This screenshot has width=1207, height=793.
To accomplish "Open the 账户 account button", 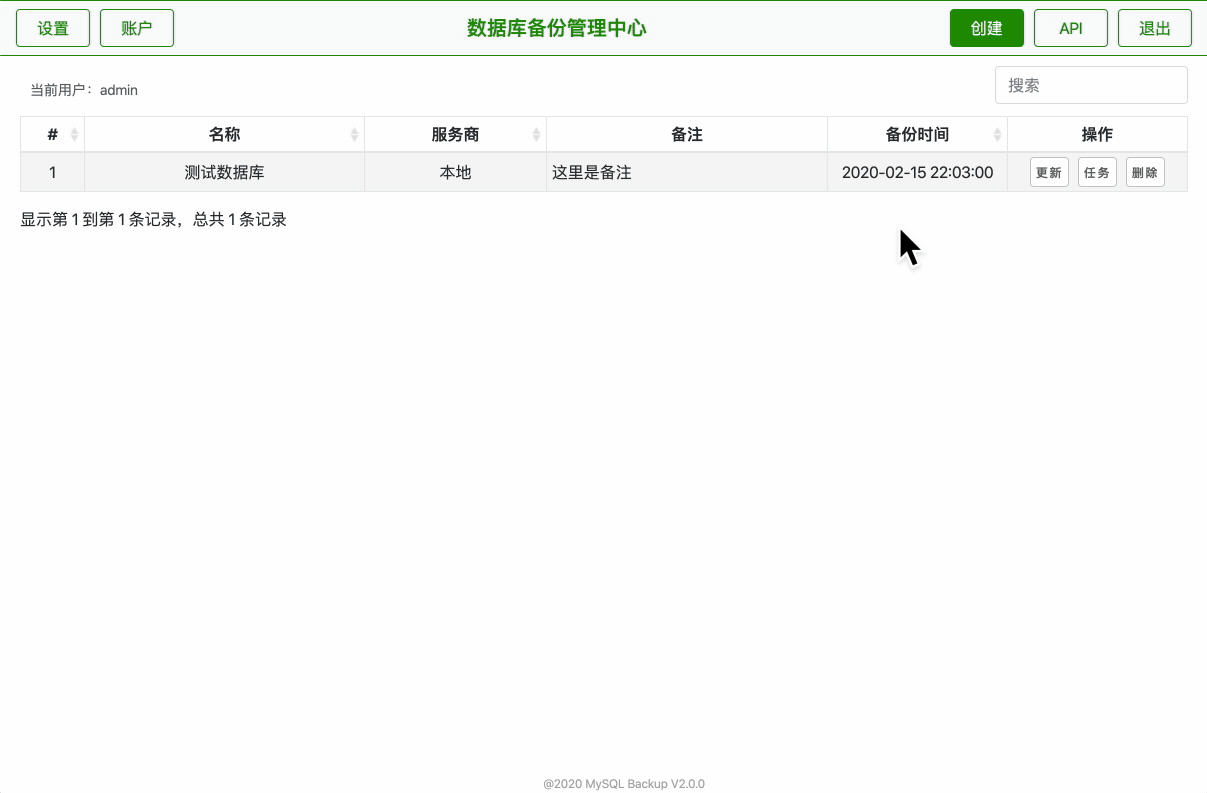I will point(137,28).
